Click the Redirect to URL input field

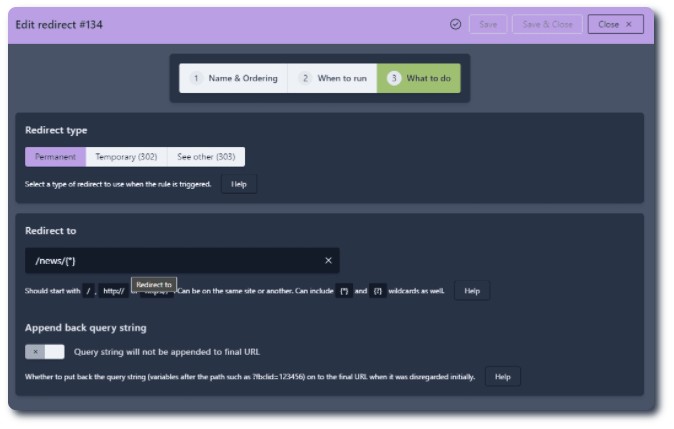coord(182,260)
